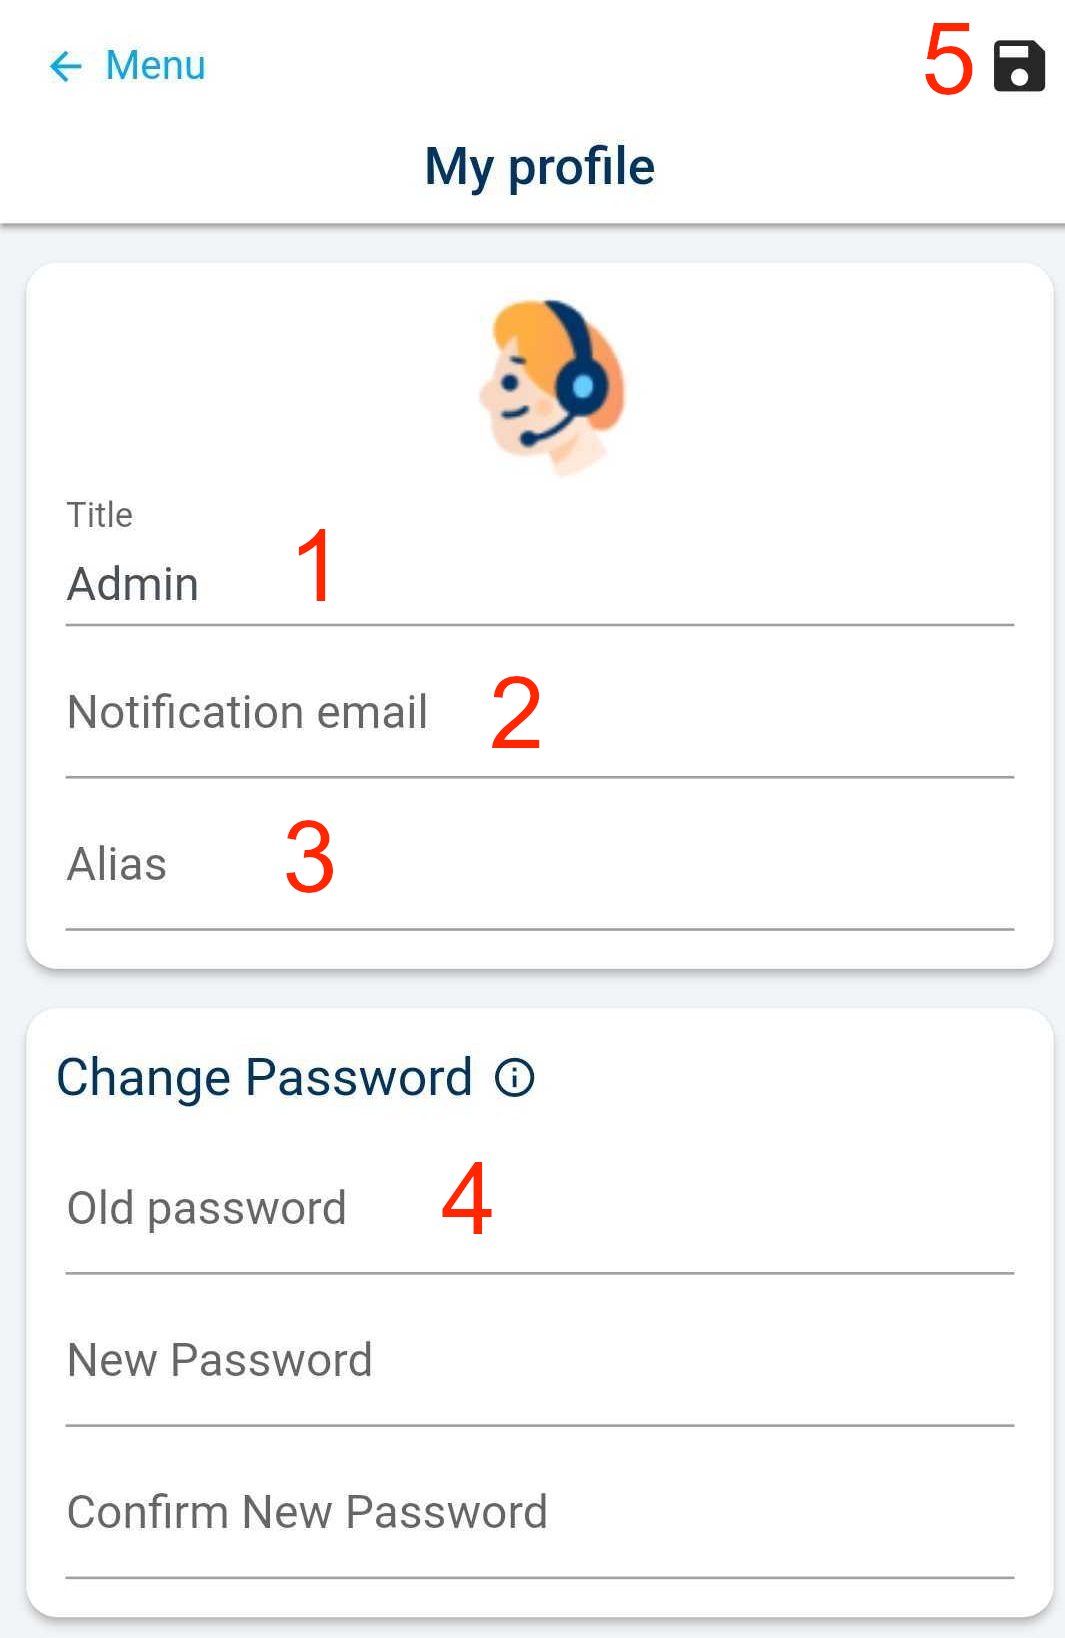Click the My profile page heading
Viewport: 1065px width, 1638px height.
pos(540,166)
